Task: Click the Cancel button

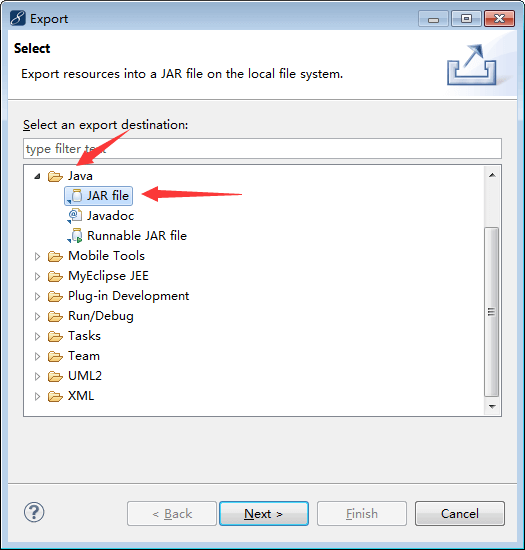Action: click(459, 514)
